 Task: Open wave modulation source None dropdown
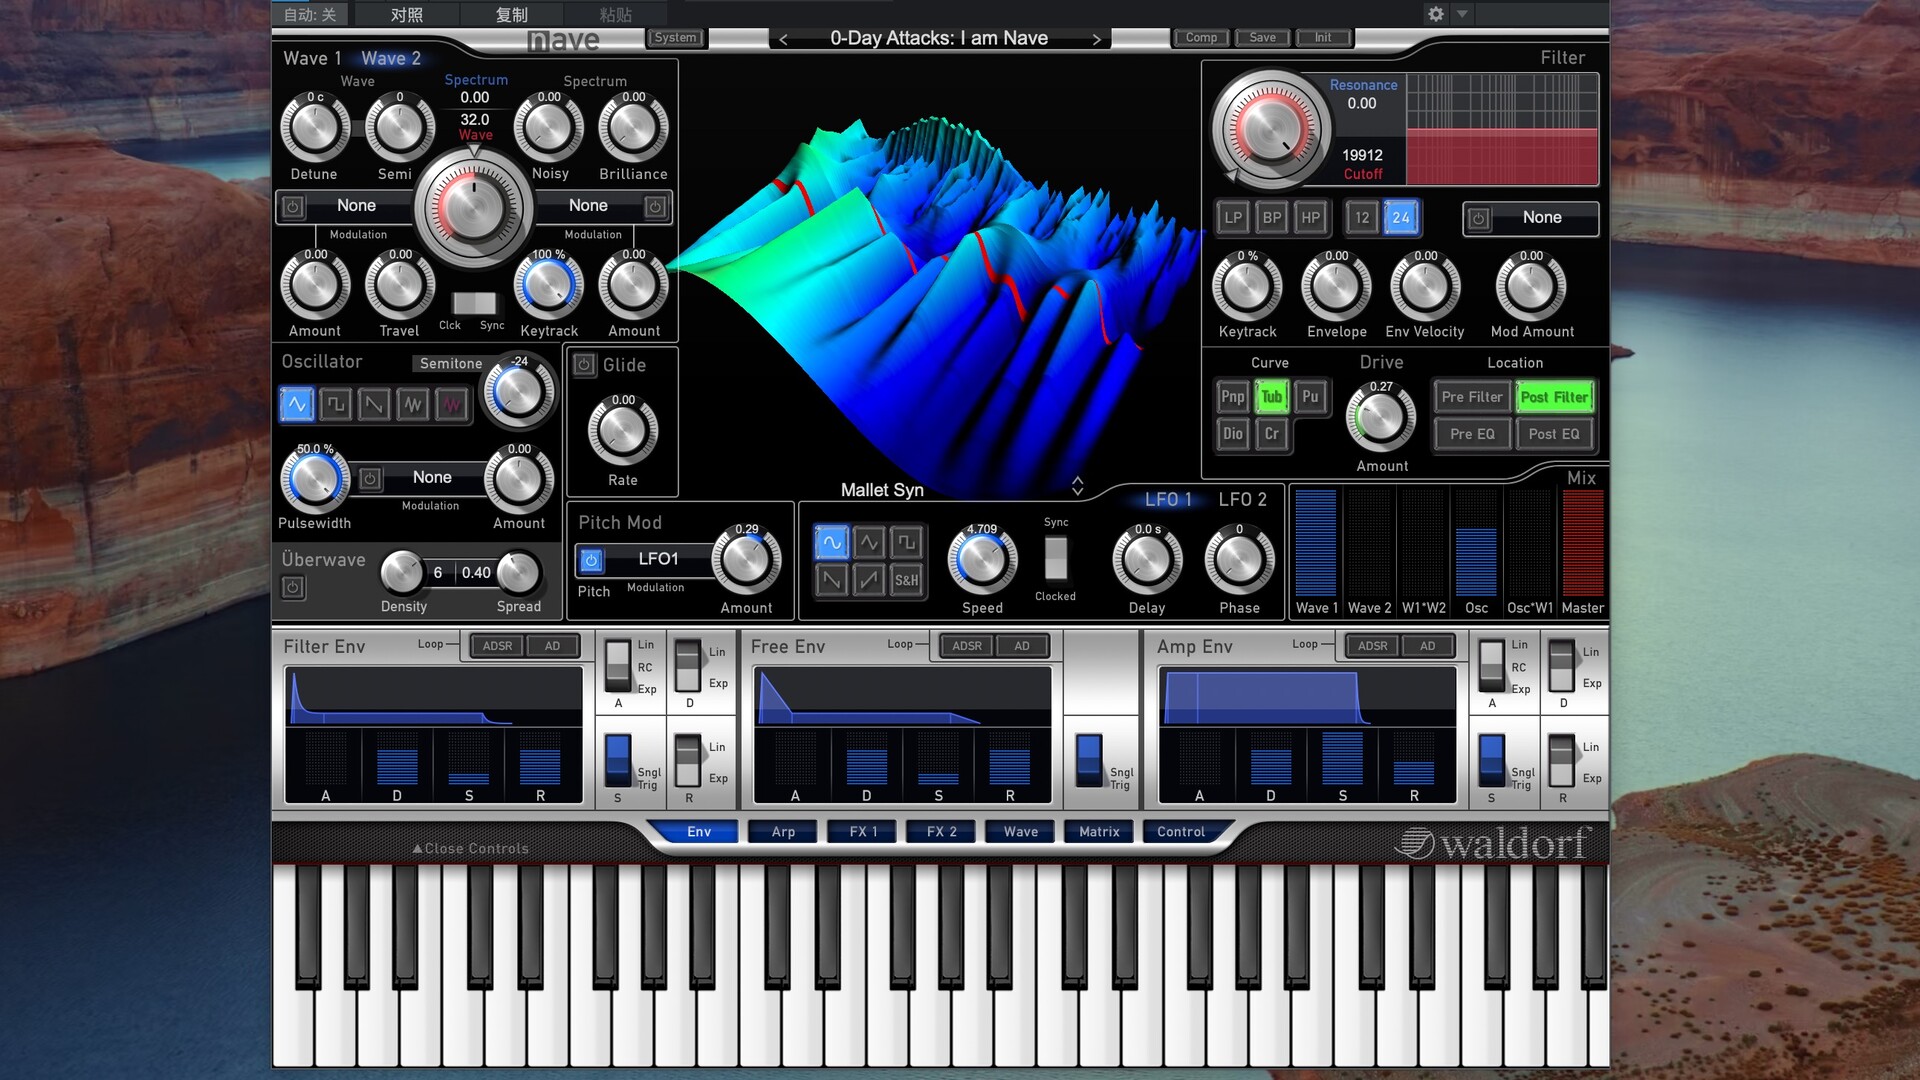pos(356,206)
